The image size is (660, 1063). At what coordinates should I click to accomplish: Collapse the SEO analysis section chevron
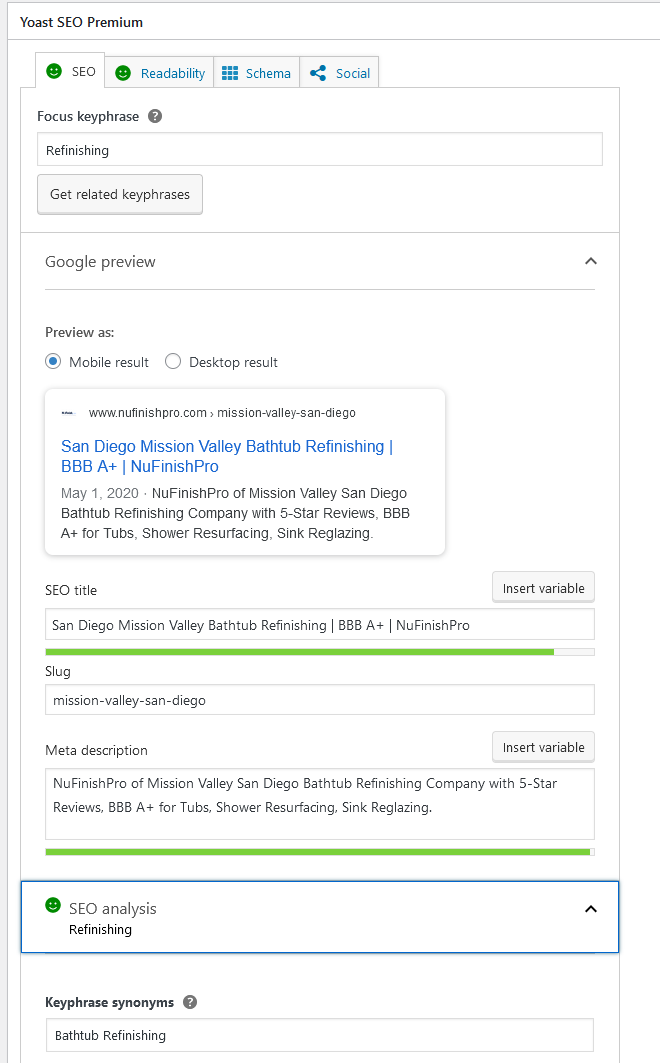[x=591, y=909]
